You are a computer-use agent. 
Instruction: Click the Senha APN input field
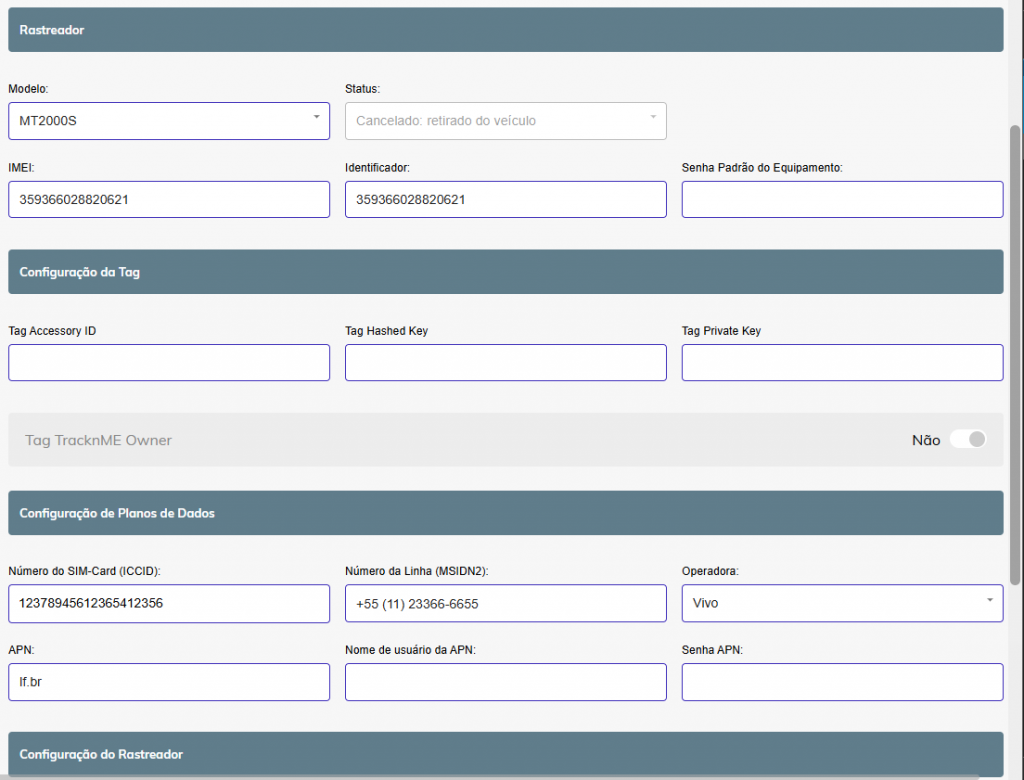point(842,682)
